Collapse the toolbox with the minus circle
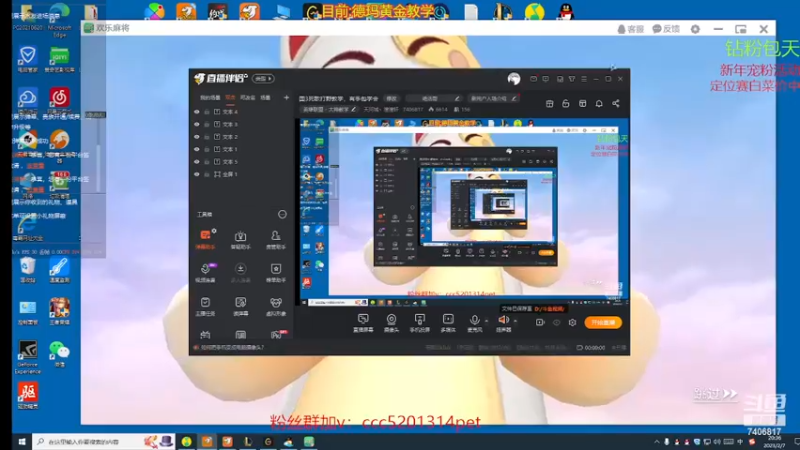 click(282, 214)
